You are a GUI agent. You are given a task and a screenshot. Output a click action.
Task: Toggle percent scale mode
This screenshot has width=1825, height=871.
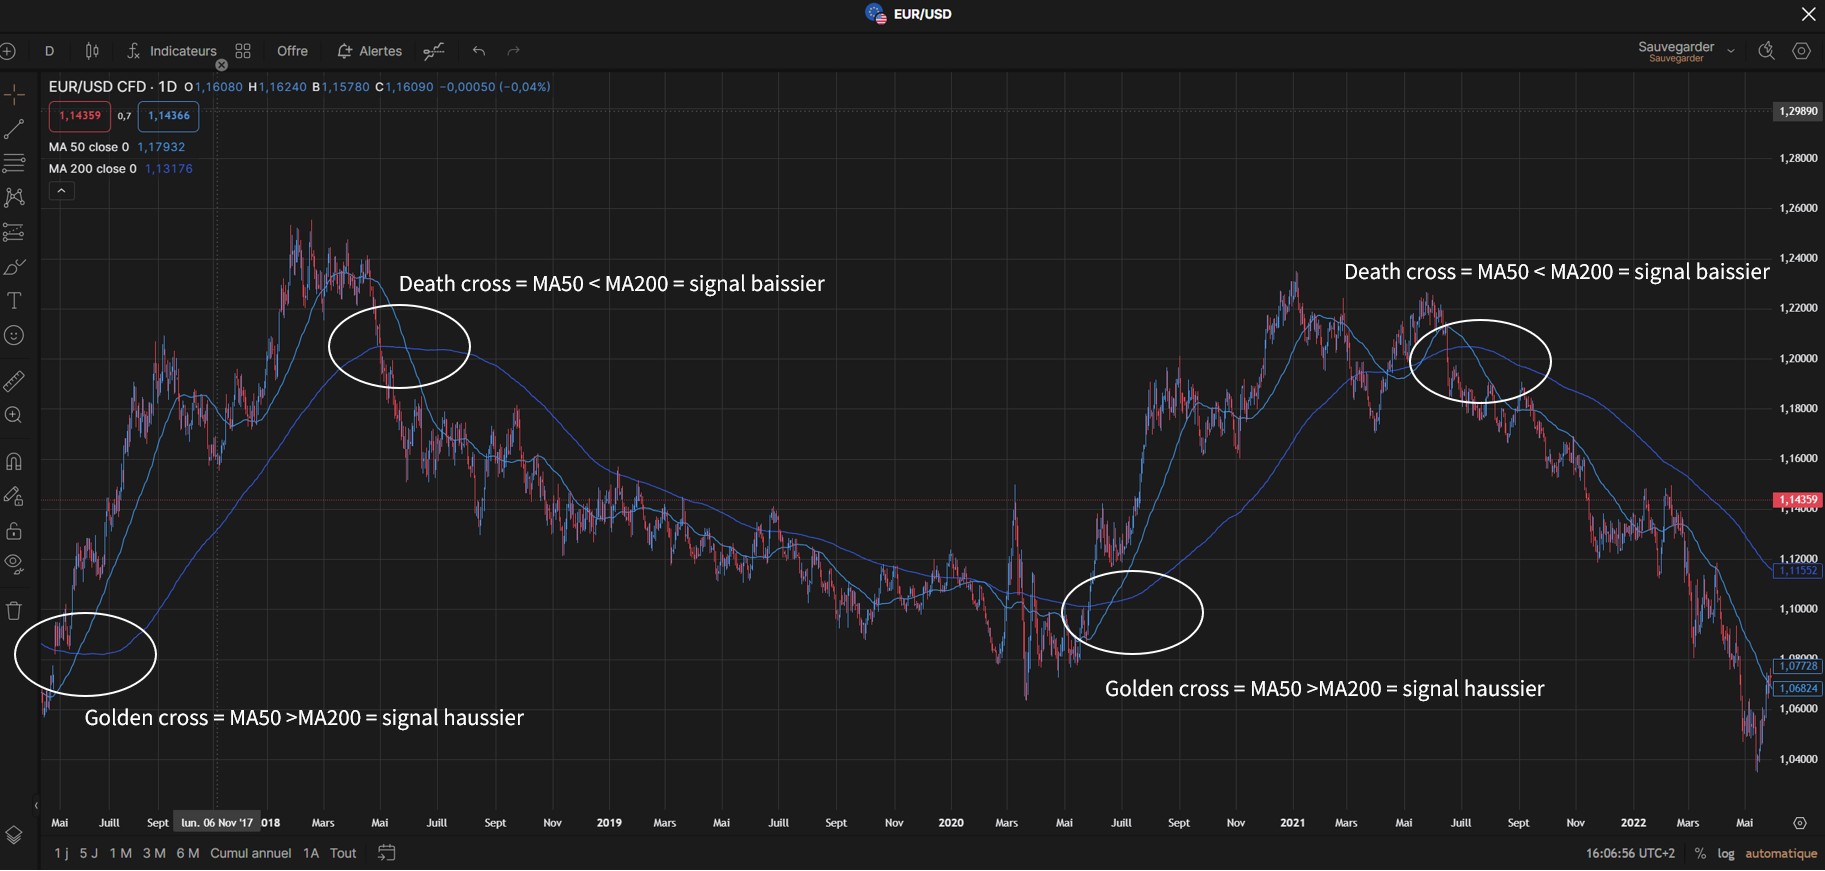click(1700, 853)
